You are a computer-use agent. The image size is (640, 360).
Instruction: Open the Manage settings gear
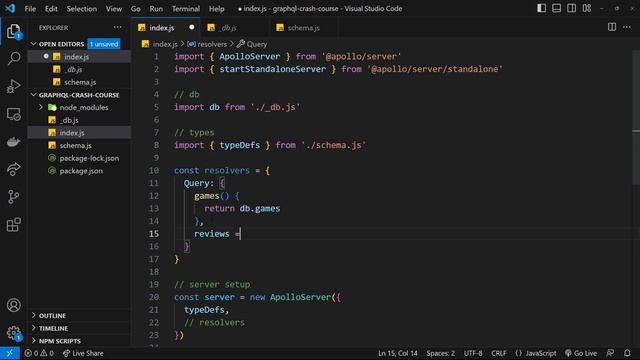click(13, 333)
